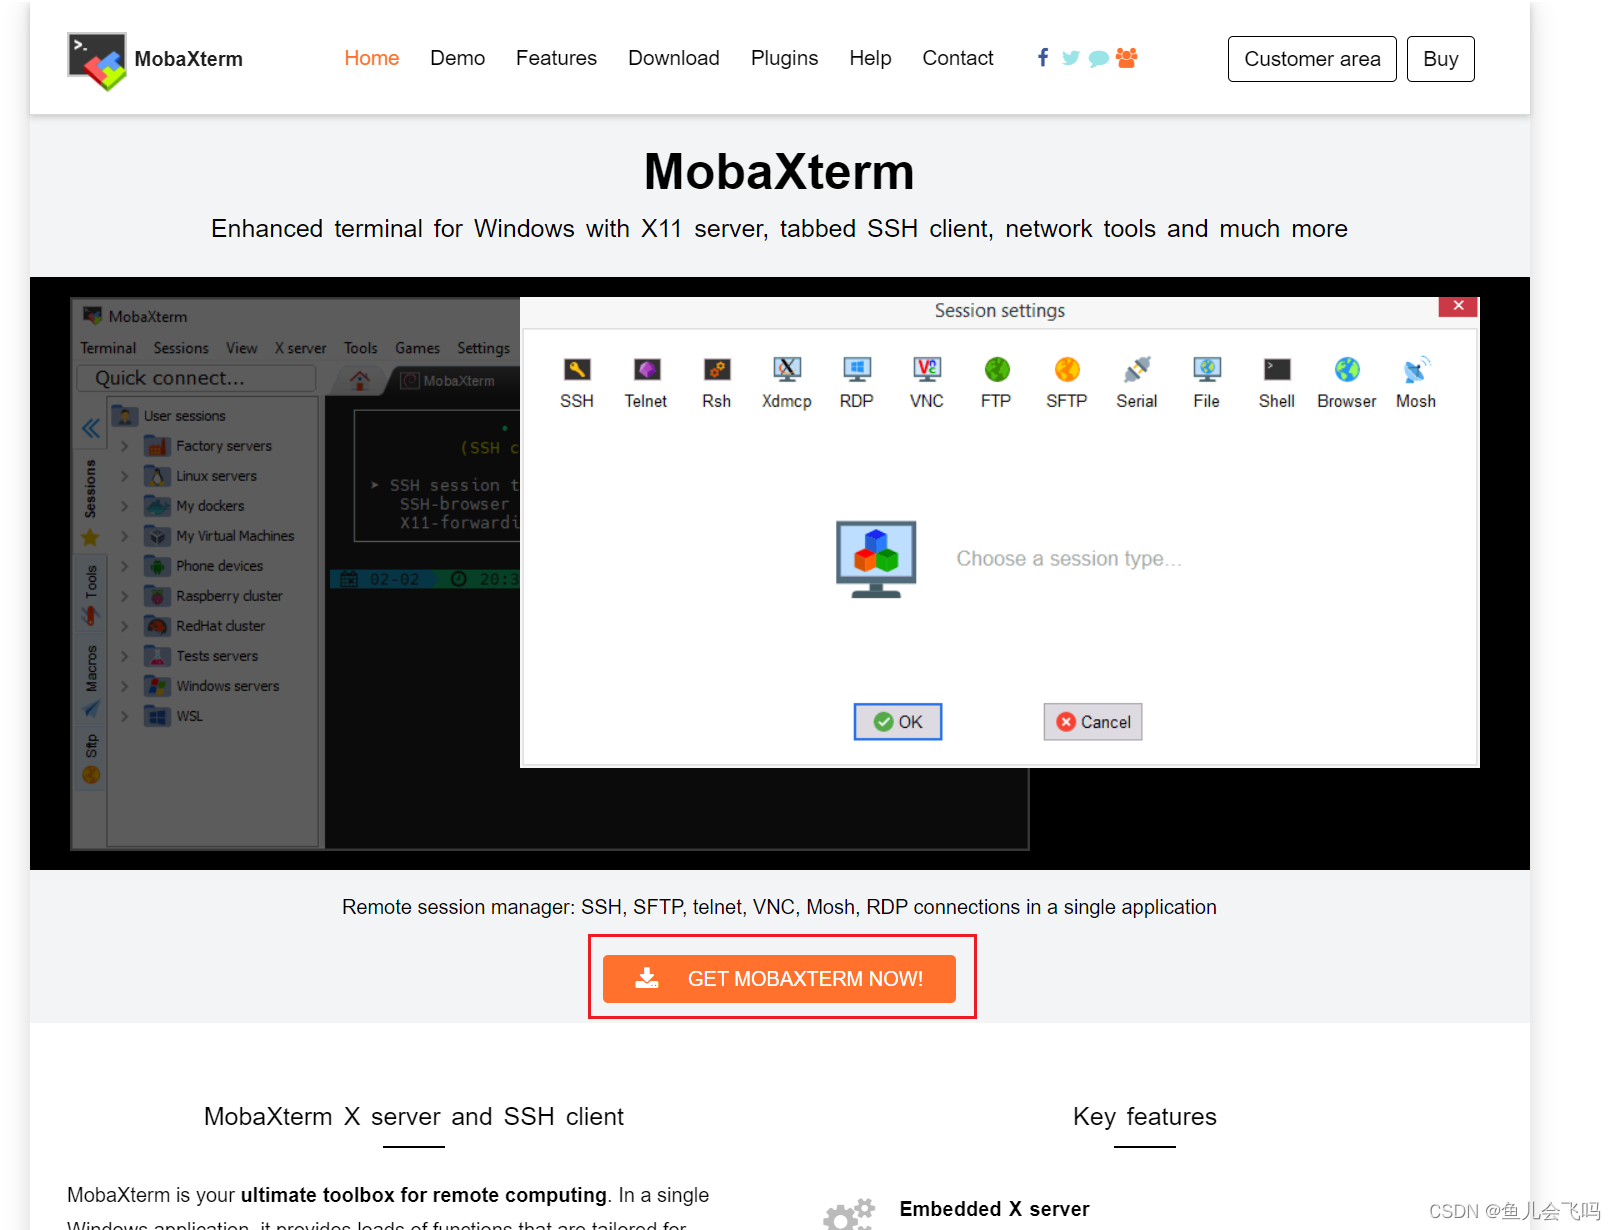Click the GET MOBAXTERM NOW button
This screenshot has height=1230, width=1616.
pyautogui.click(x=782, y=978)
